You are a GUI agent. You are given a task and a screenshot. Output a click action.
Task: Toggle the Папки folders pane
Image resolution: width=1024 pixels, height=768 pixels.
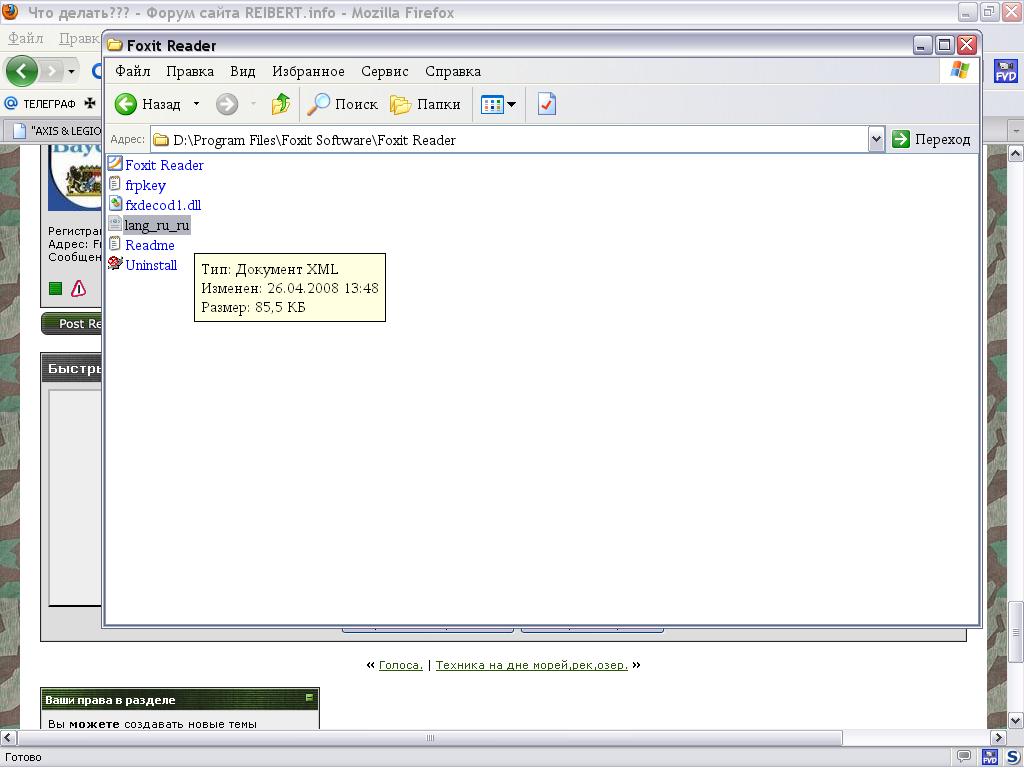click(426, 104)
